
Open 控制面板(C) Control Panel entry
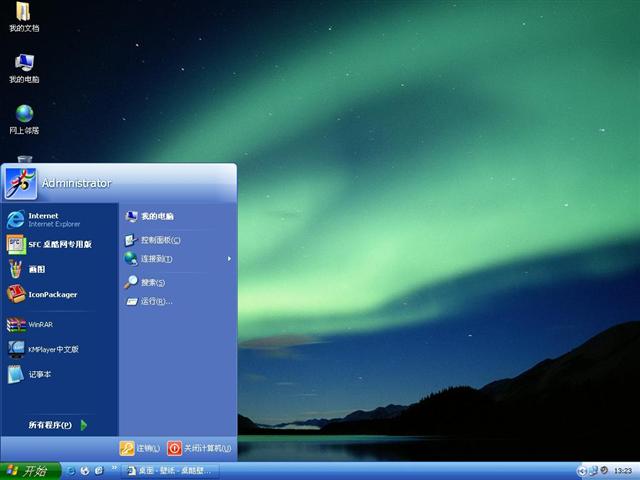[x=159, y=240]
